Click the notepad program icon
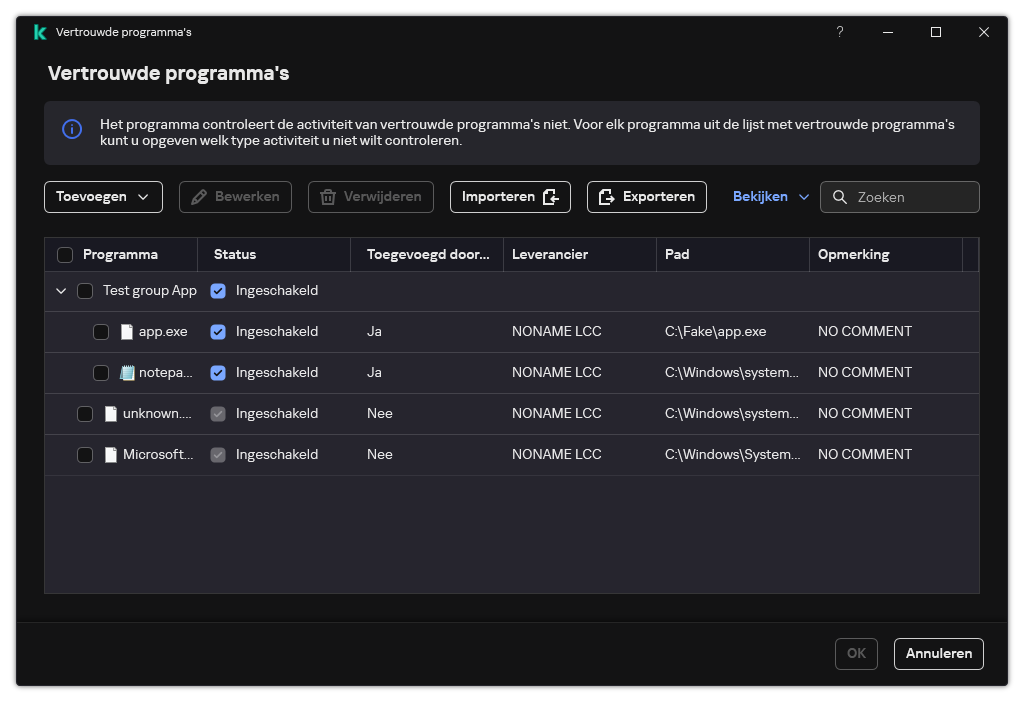 pyautogui.click(x=127, y=373)
